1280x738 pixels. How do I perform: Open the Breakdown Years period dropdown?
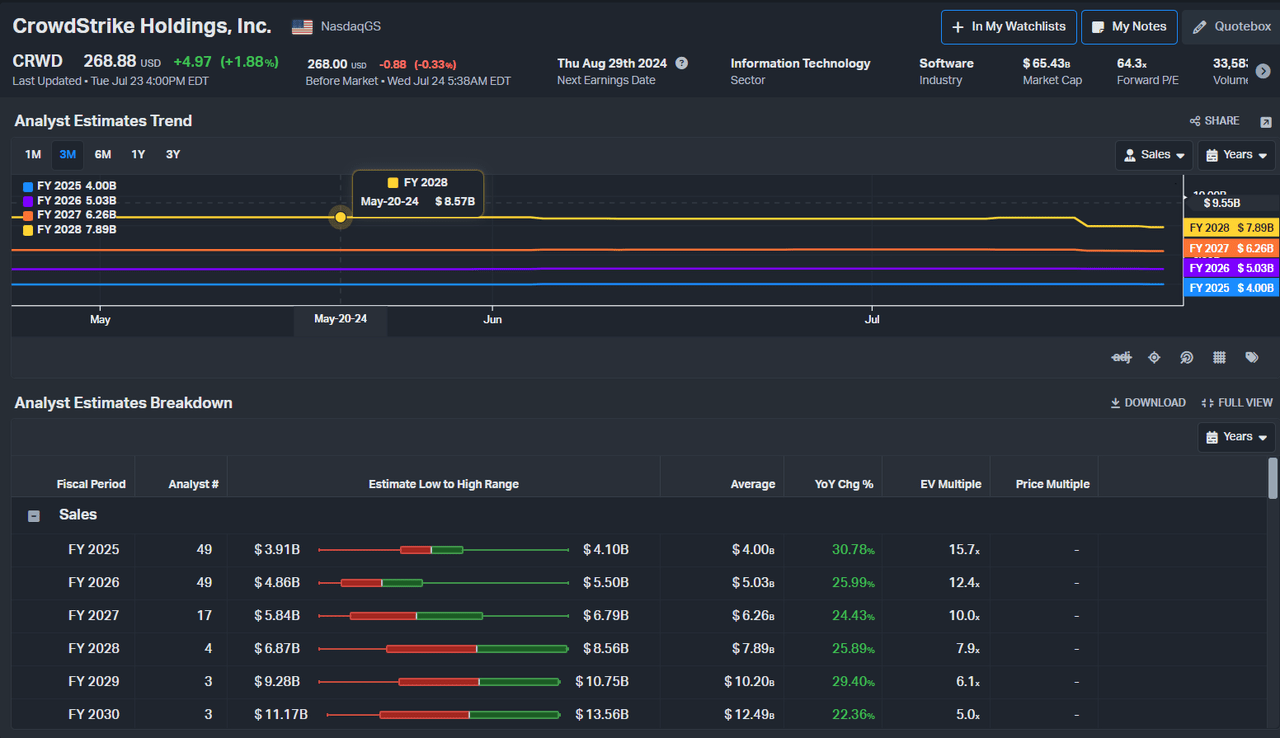coord(1237,437)
